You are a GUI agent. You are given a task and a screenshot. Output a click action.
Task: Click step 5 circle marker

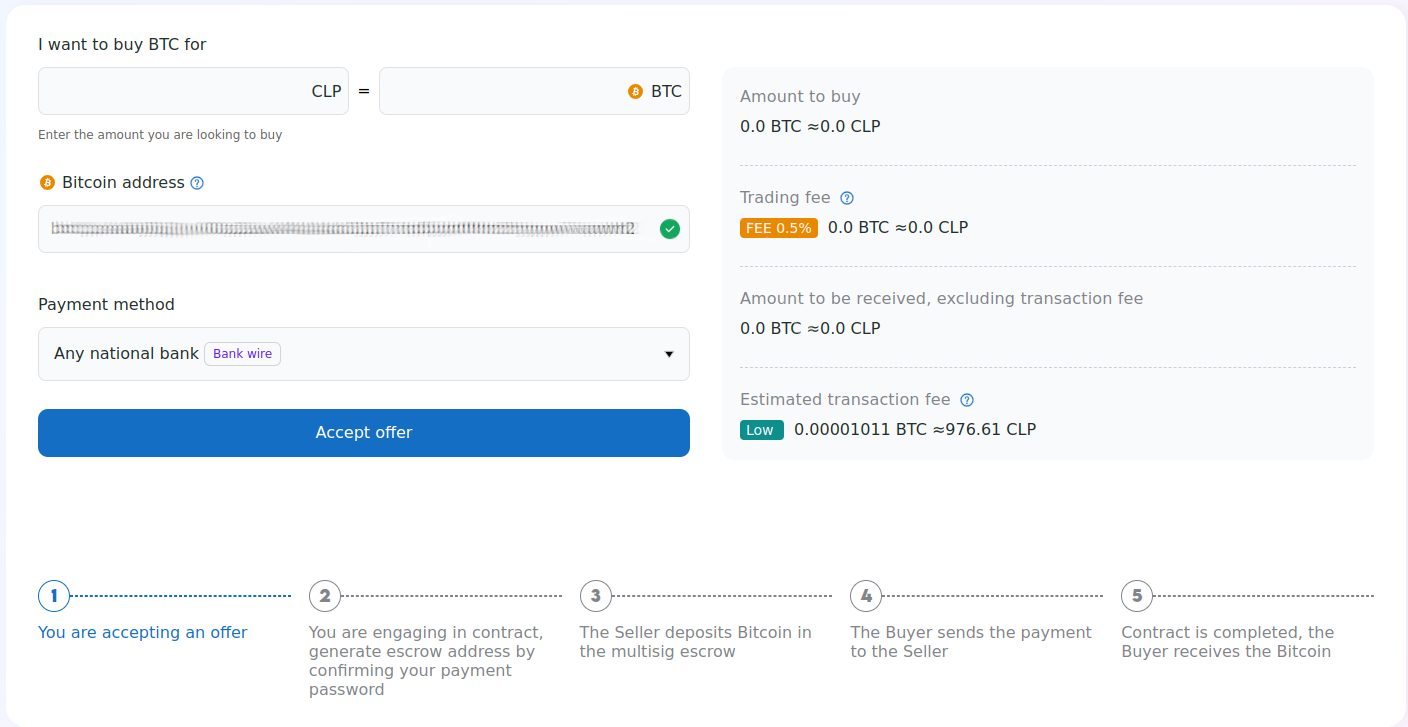pos(1137,596)
